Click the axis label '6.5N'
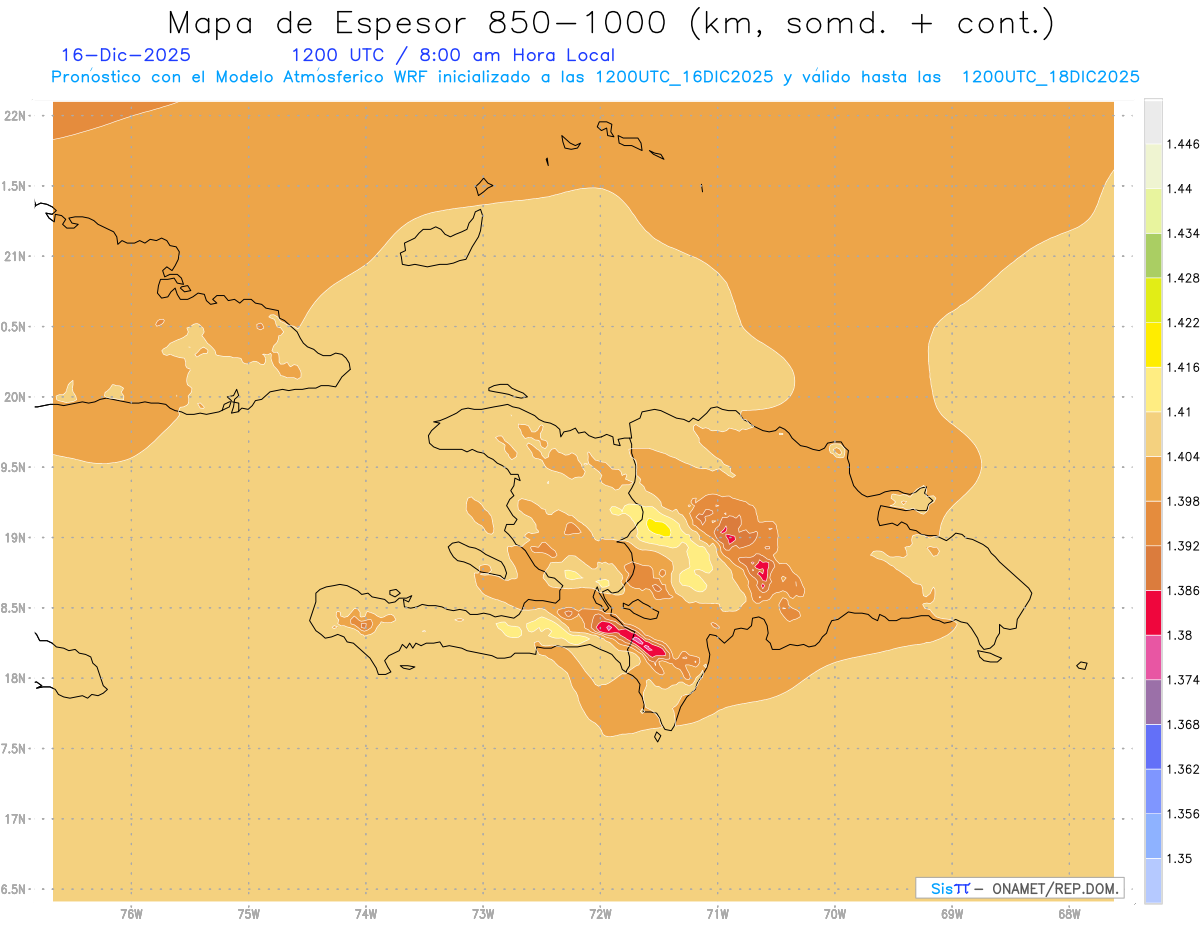The image size is (1200, 927). tap(15, 889)
